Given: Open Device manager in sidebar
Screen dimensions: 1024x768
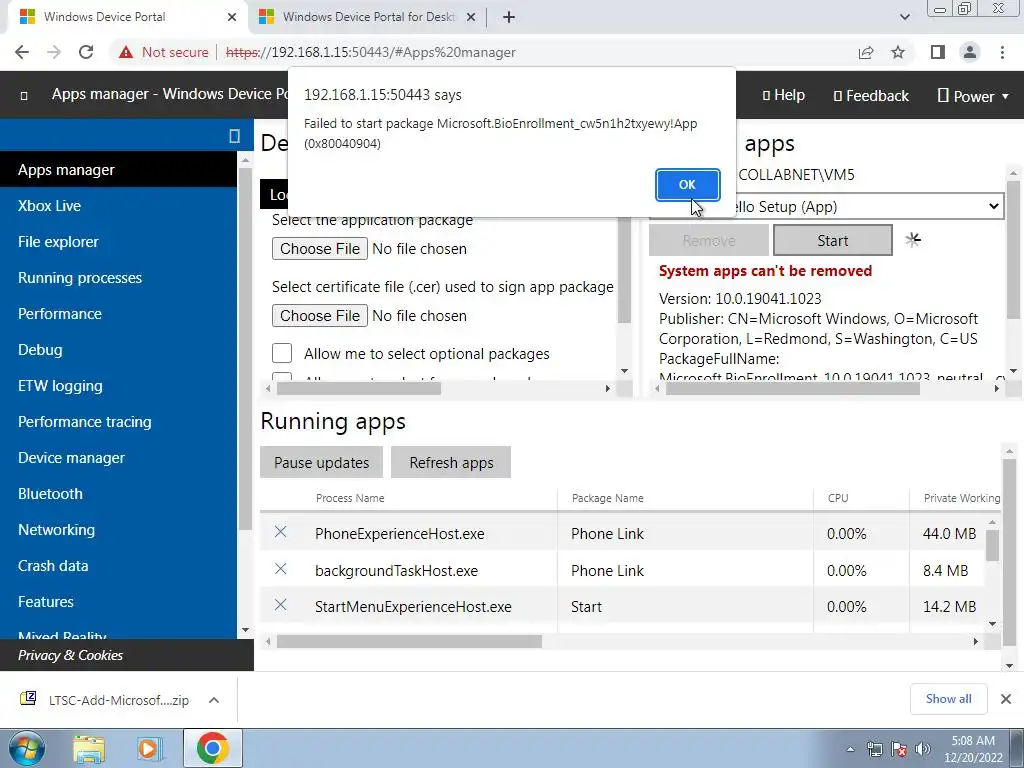Looking at the screenshot, I should (x=118, y=458).
